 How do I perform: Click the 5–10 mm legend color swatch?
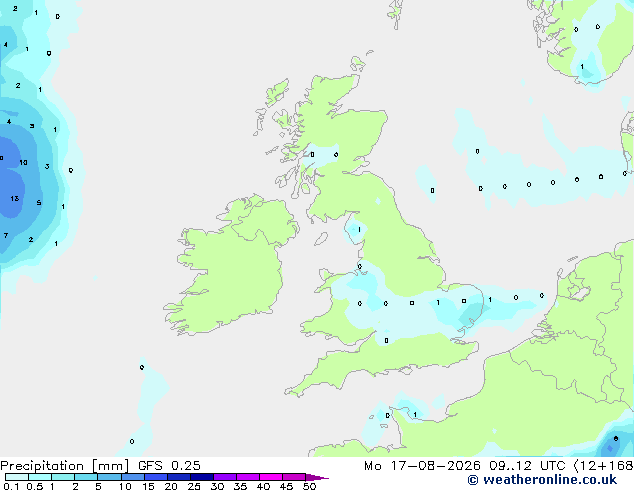pos(109,477)
